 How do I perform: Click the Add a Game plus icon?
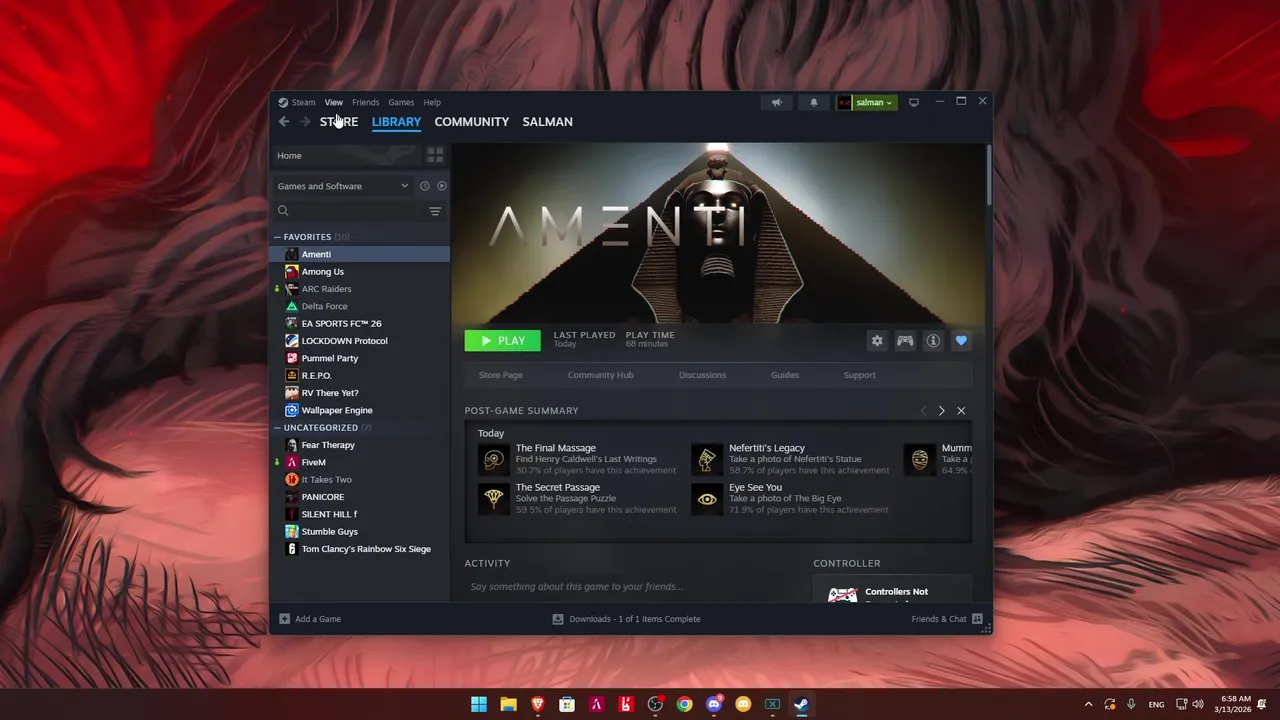pos(285,619)
